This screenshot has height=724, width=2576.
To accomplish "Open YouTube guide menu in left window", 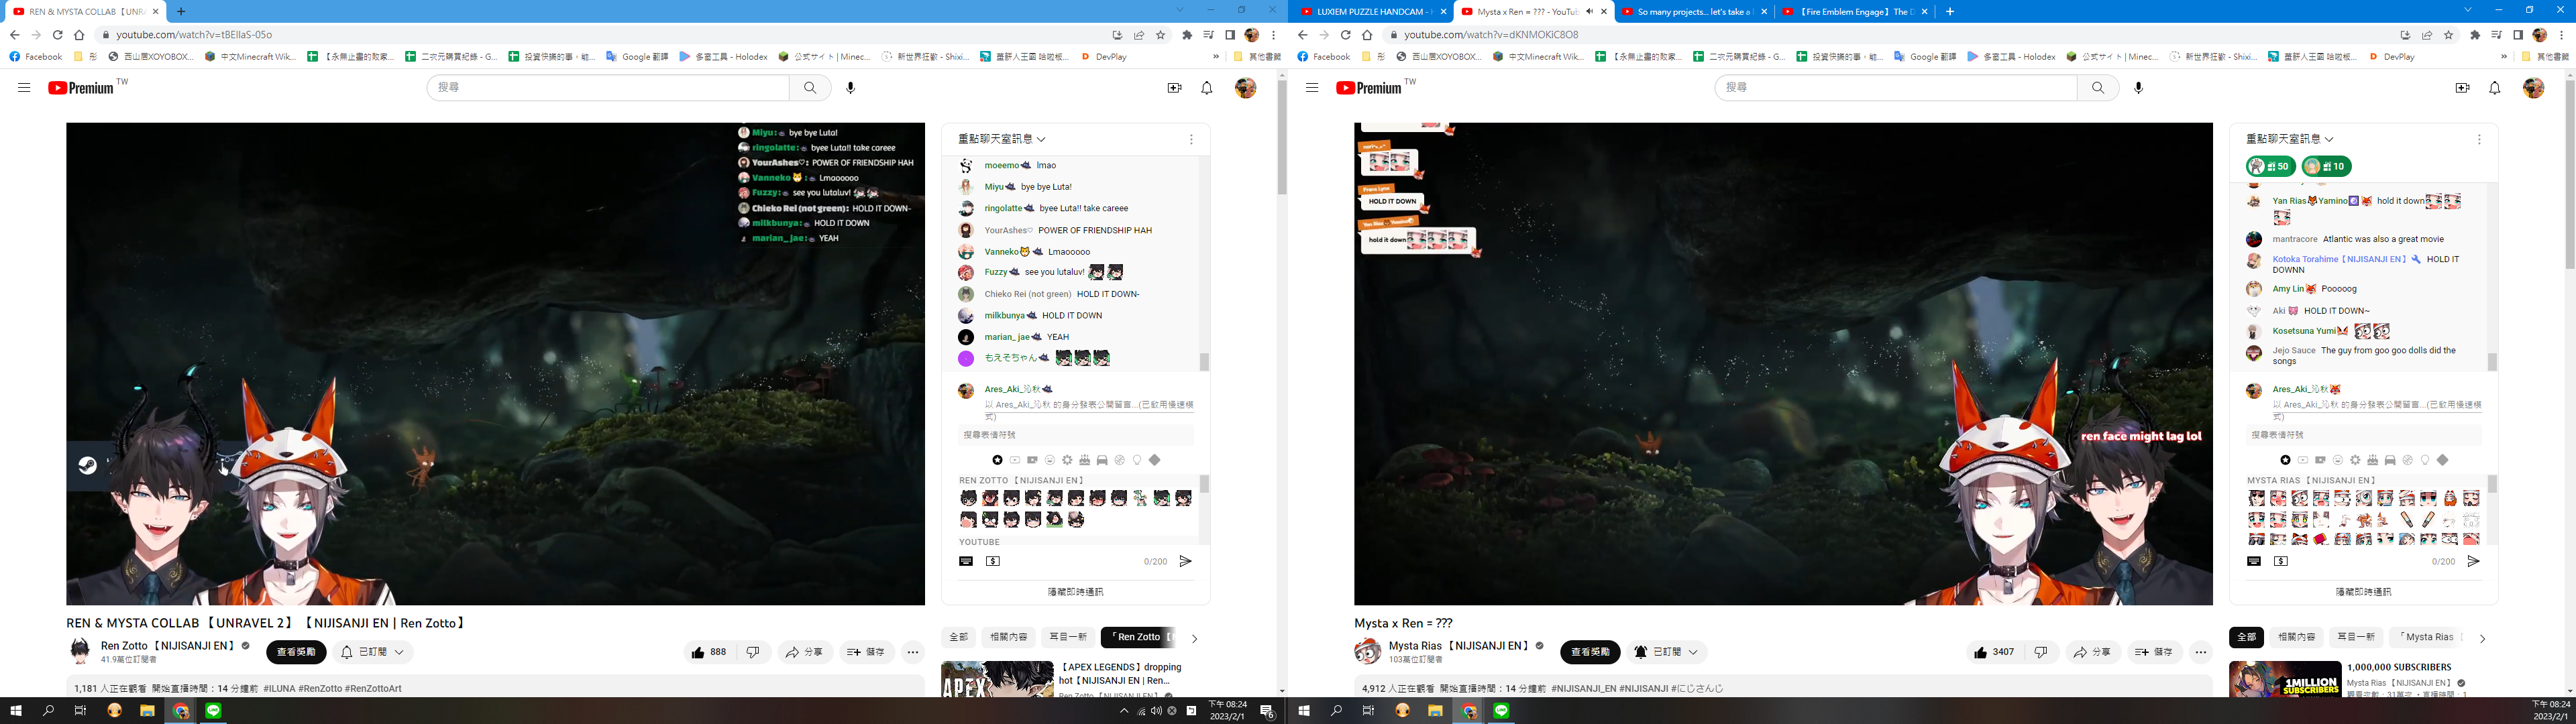I will pos(24,88).
